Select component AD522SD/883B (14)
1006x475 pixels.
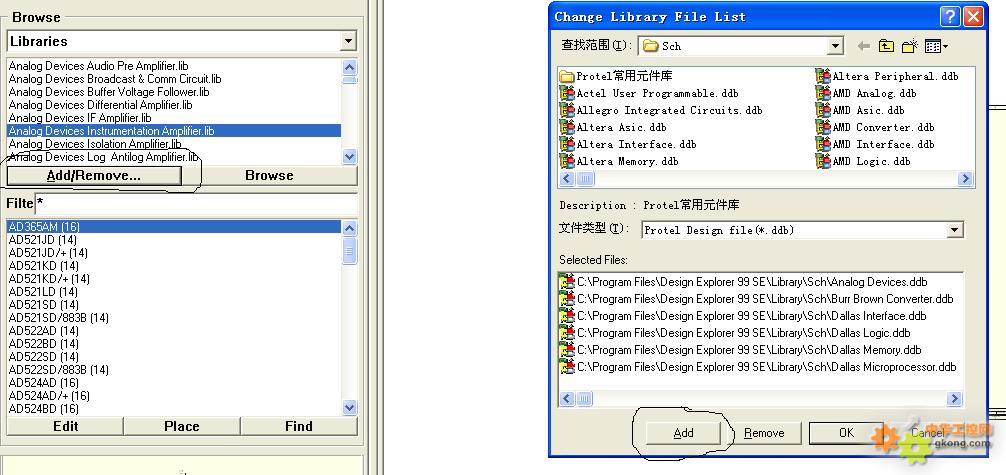tap(58, 370)
